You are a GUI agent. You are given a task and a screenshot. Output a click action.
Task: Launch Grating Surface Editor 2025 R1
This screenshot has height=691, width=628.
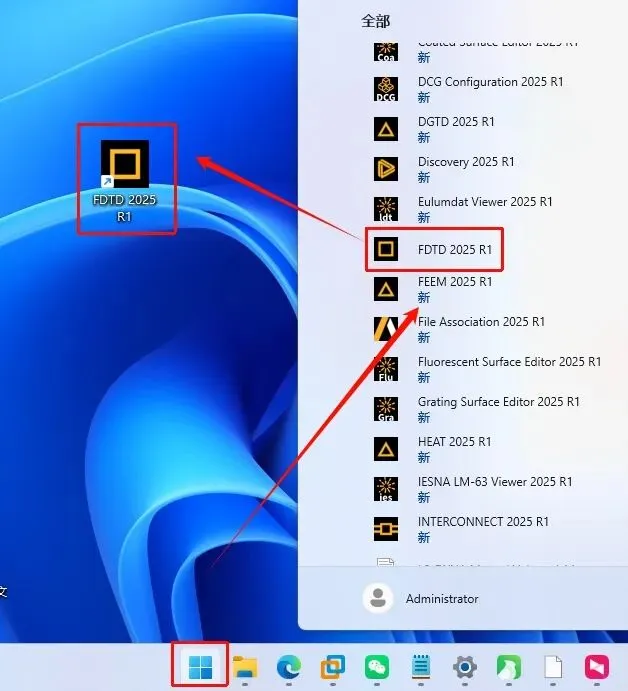coord(498,402)
